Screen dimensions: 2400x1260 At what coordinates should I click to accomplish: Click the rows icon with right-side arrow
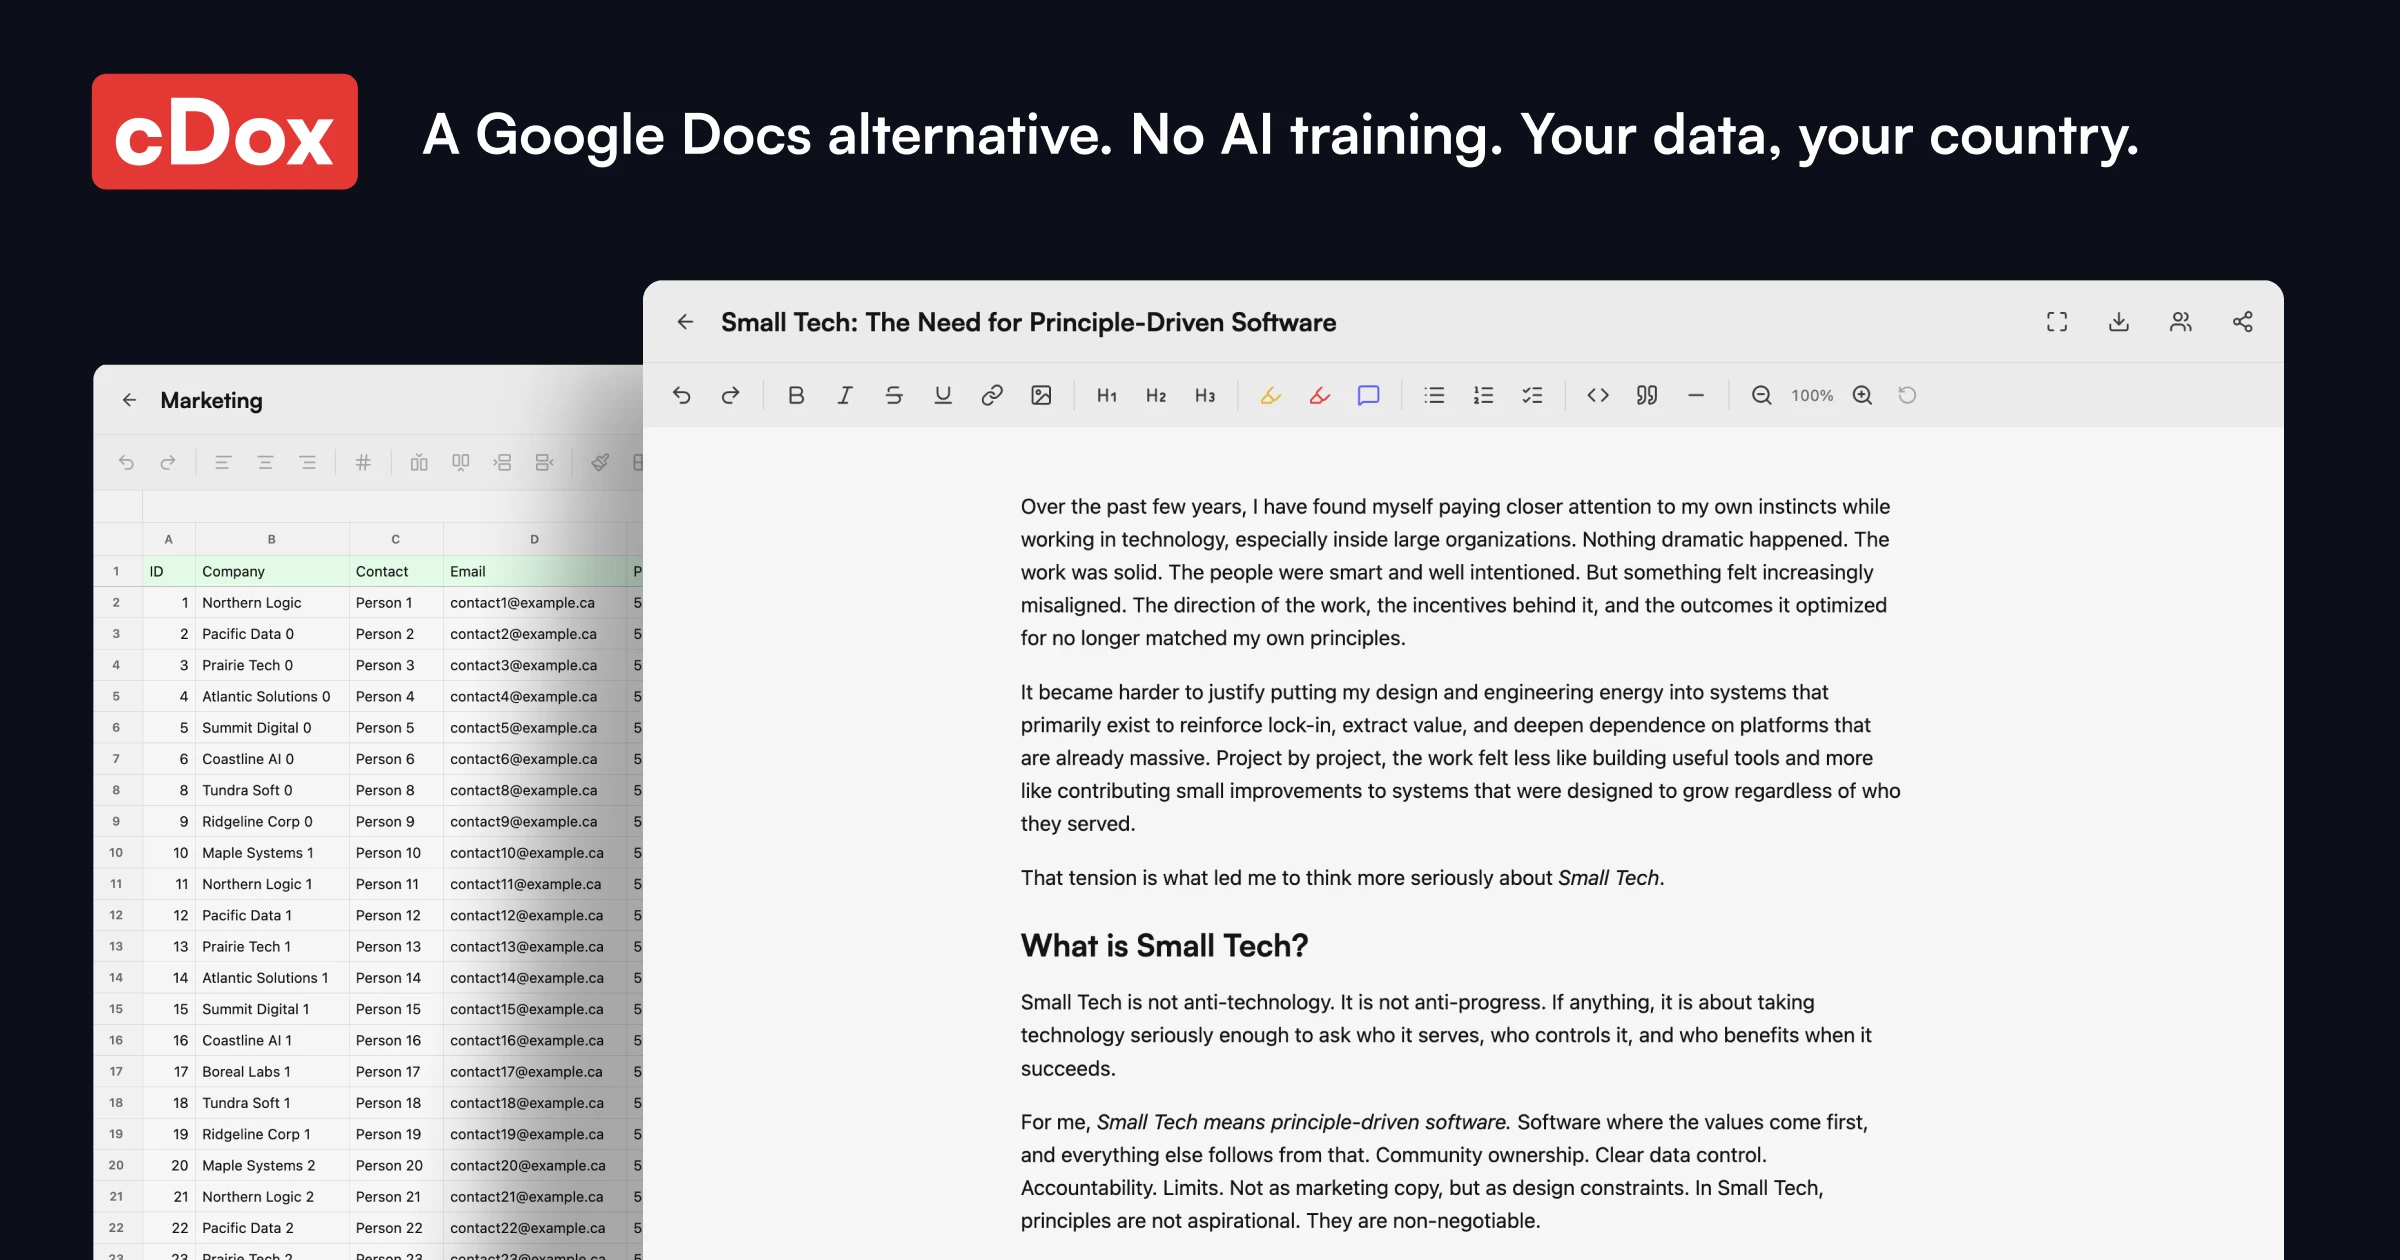point(545,462)
